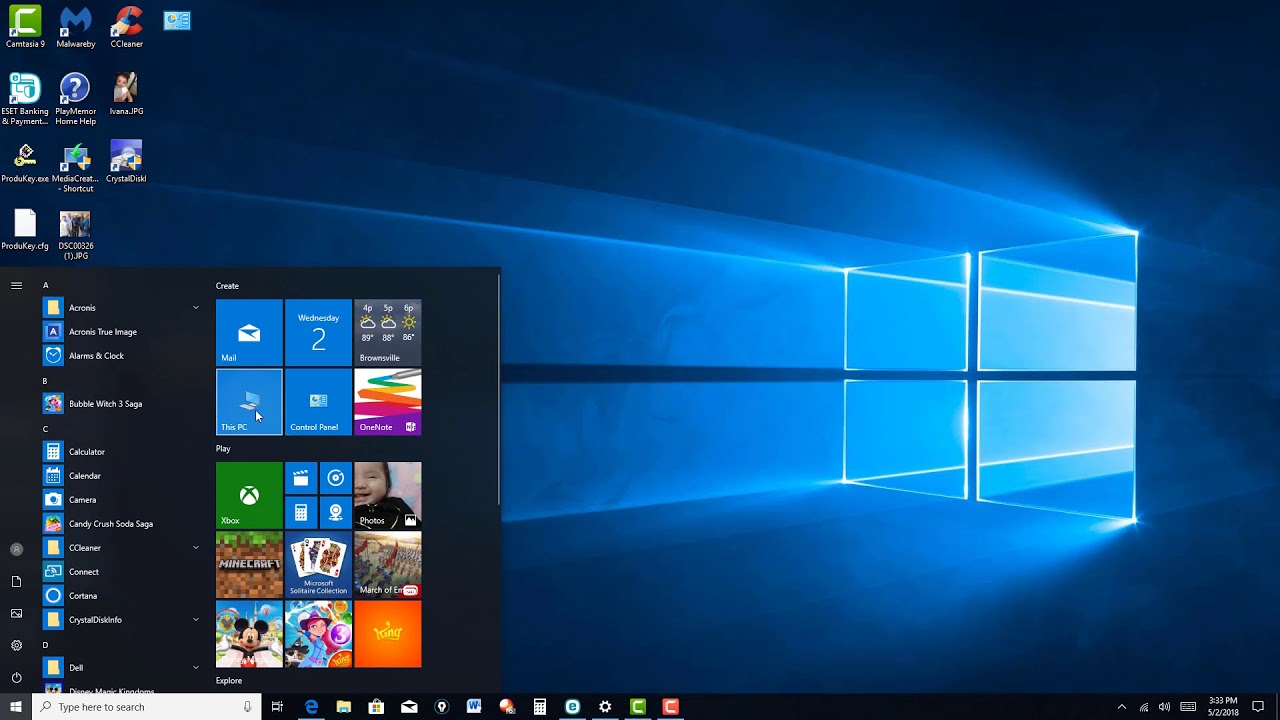Viewport: 1280px width, 720px height.
Task: Open the Calendar tile showing Wednesday 2
Action: tap(318, 333)
